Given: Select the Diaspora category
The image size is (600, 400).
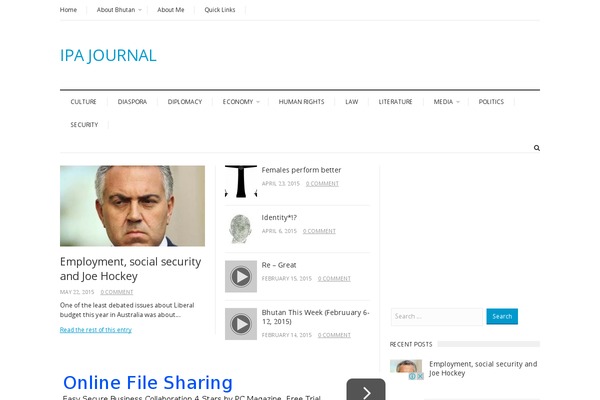Looking at the screenshot, I should click(132, 102).
